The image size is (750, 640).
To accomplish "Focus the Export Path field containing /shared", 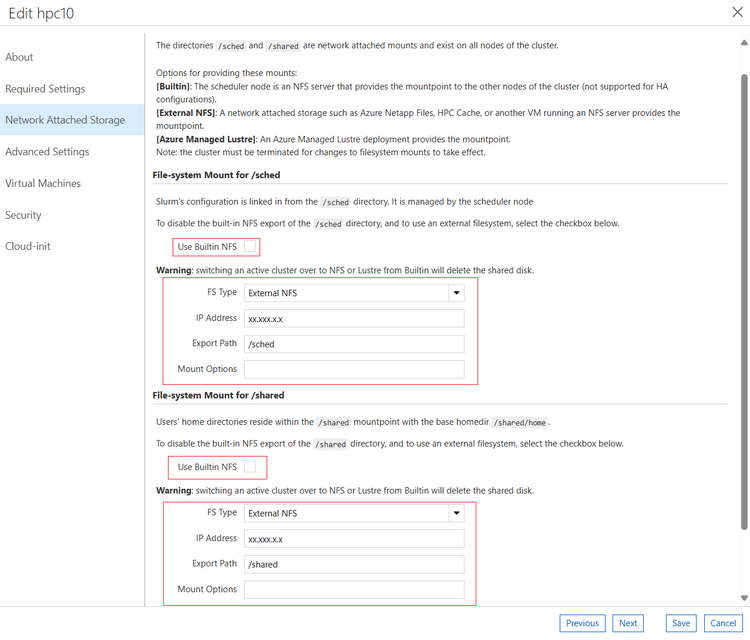I will pyautogui.click(x=354, y=564).
